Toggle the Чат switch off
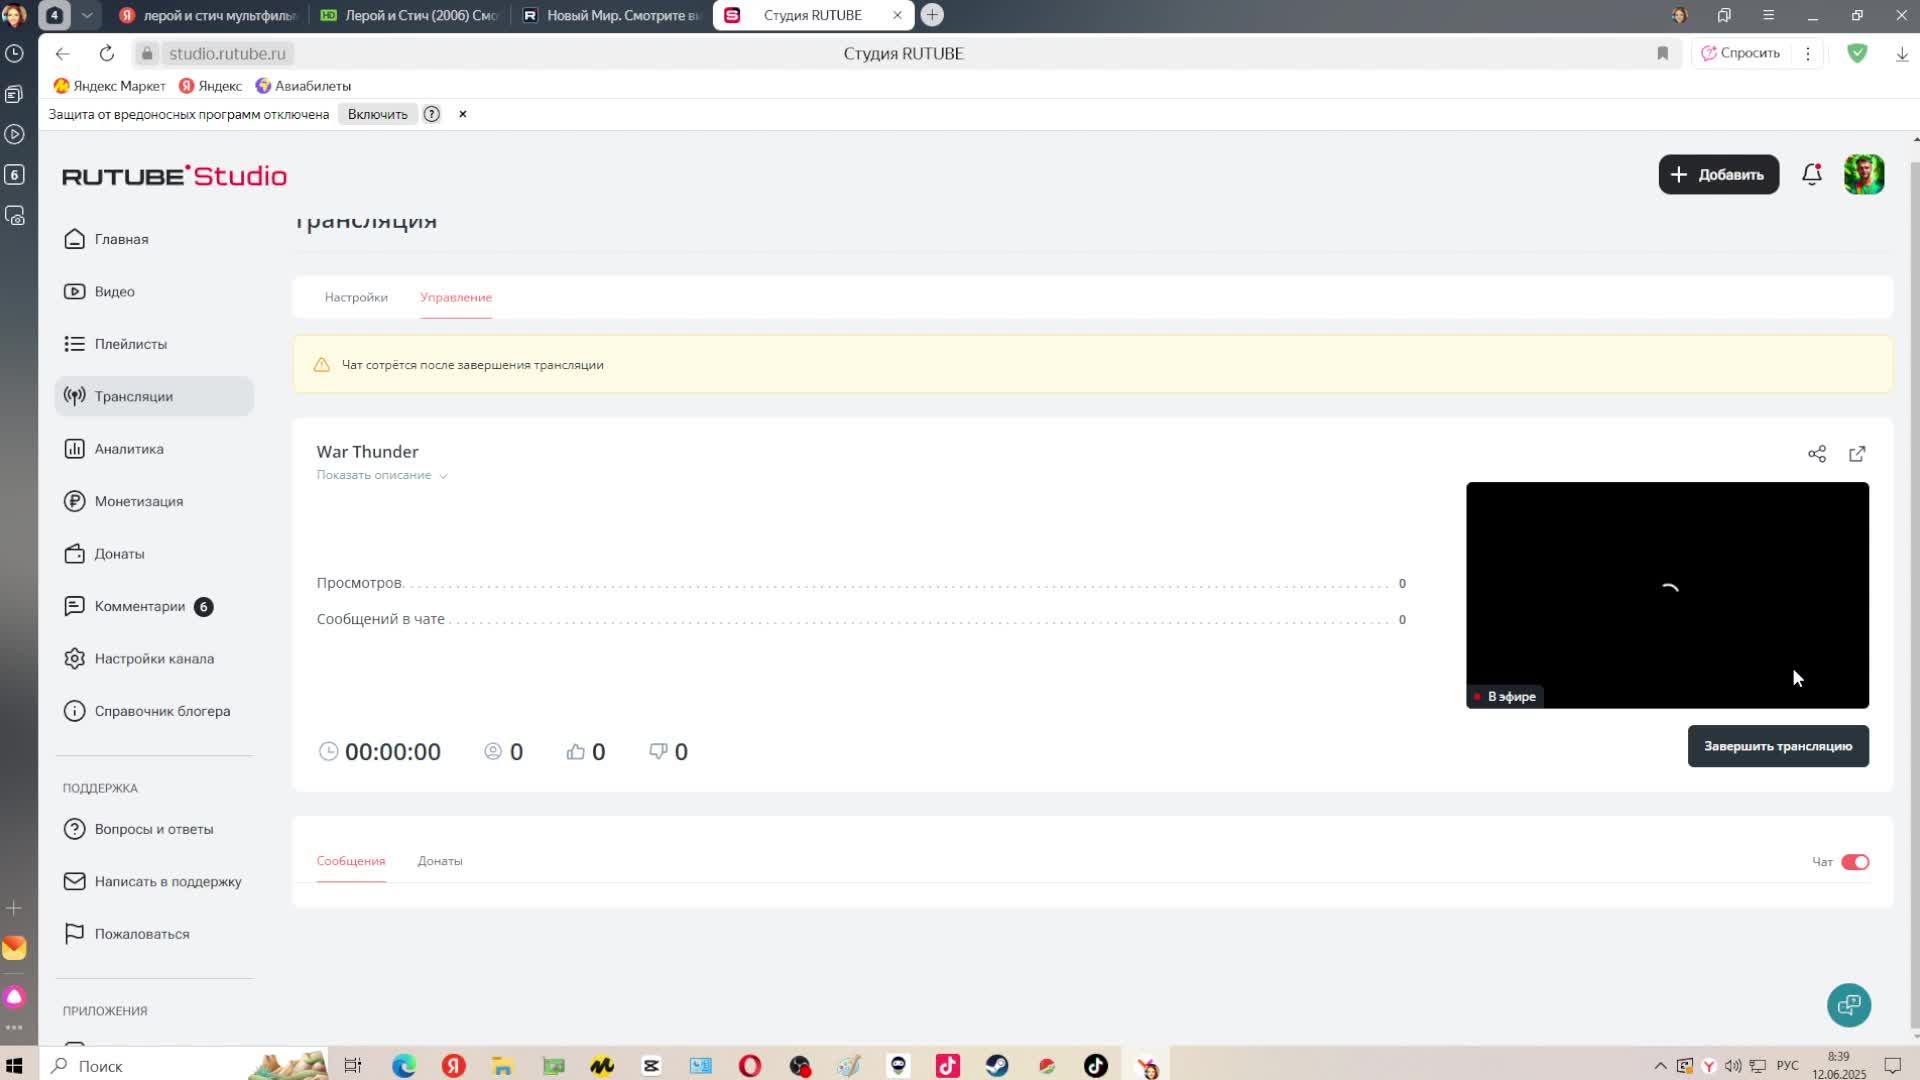 (1855, 862)
